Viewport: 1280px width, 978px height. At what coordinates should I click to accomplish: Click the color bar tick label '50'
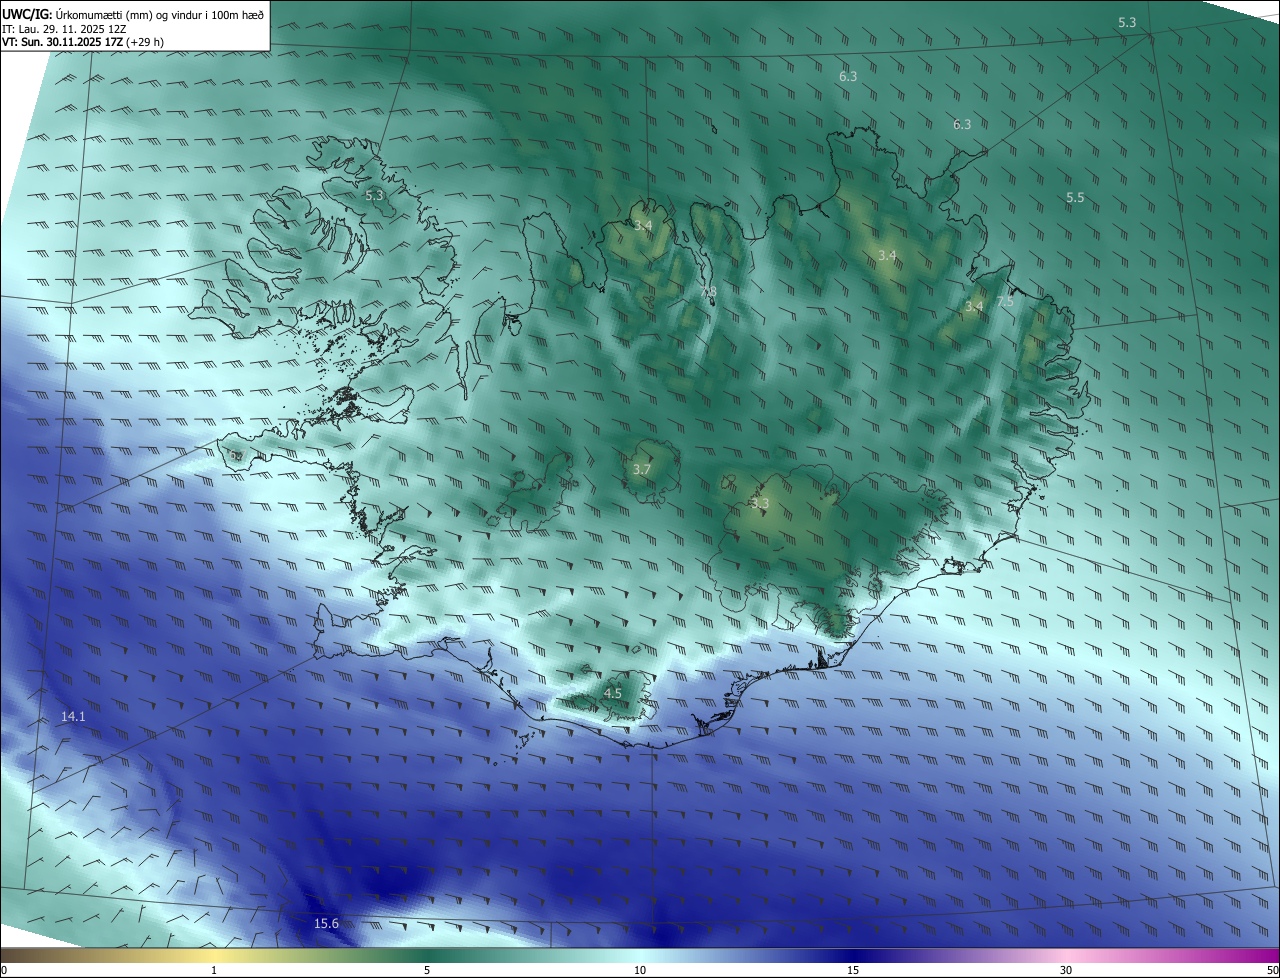click(1272, 970)
